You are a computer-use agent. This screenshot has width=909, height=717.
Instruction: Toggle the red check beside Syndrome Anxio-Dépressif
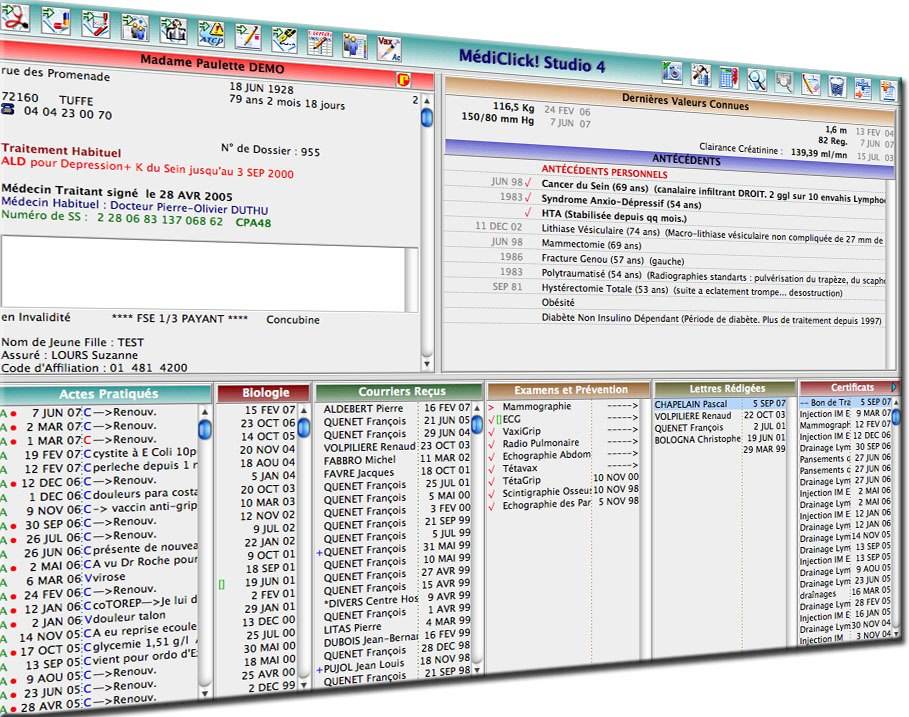pyautogui.click(x=528, y=197)
